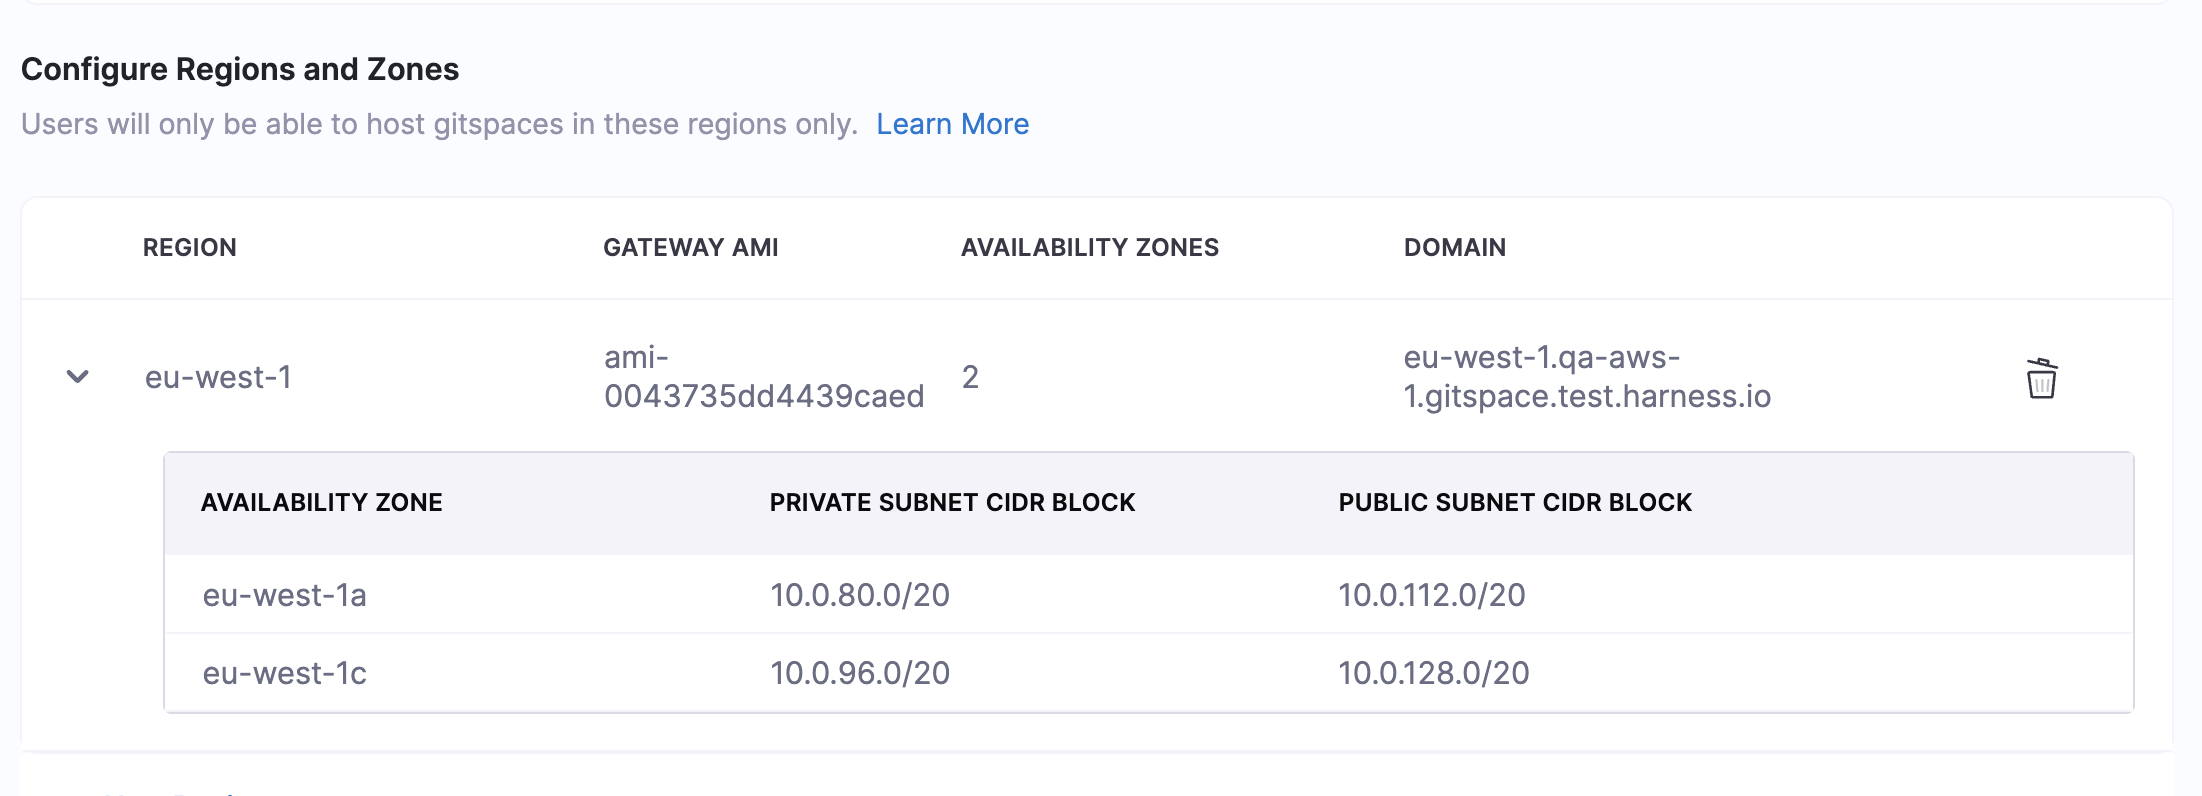Click public subnet 10.0.128.0/20

click(1433, 673)
